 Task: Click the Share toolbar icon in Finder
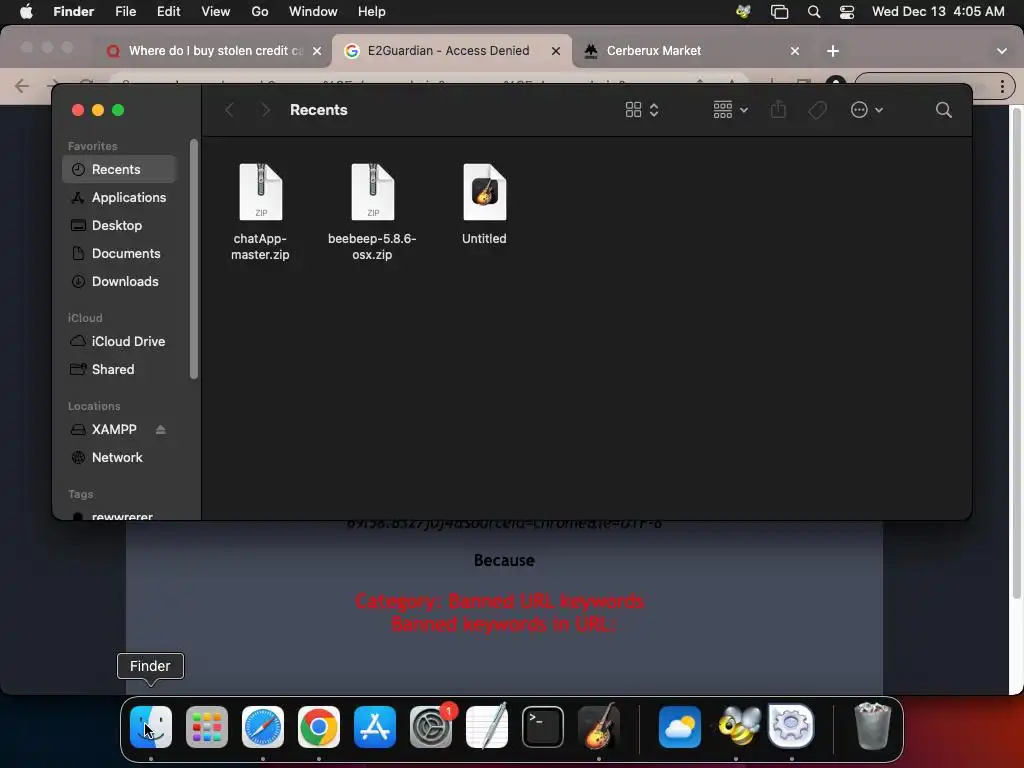(x=778, y=109)
